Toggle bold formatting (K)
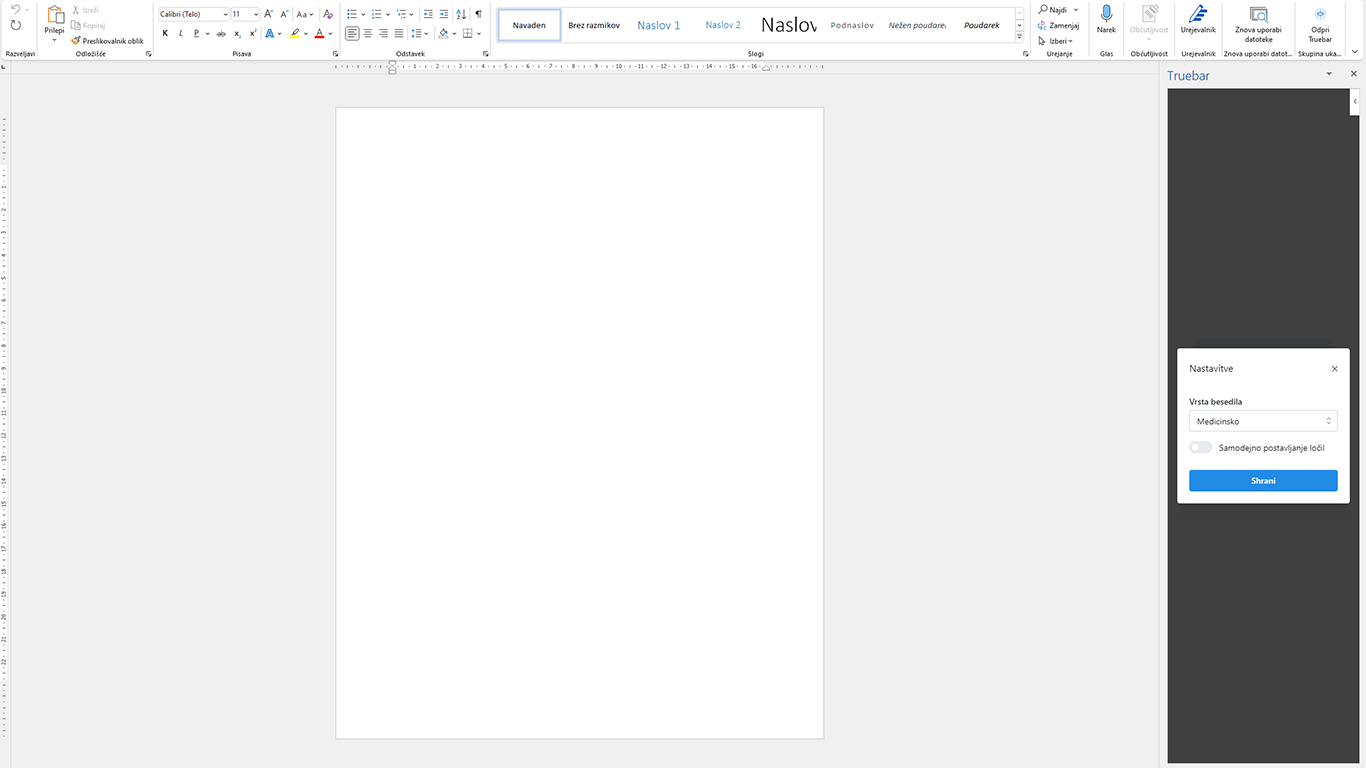 coord(166,34)
